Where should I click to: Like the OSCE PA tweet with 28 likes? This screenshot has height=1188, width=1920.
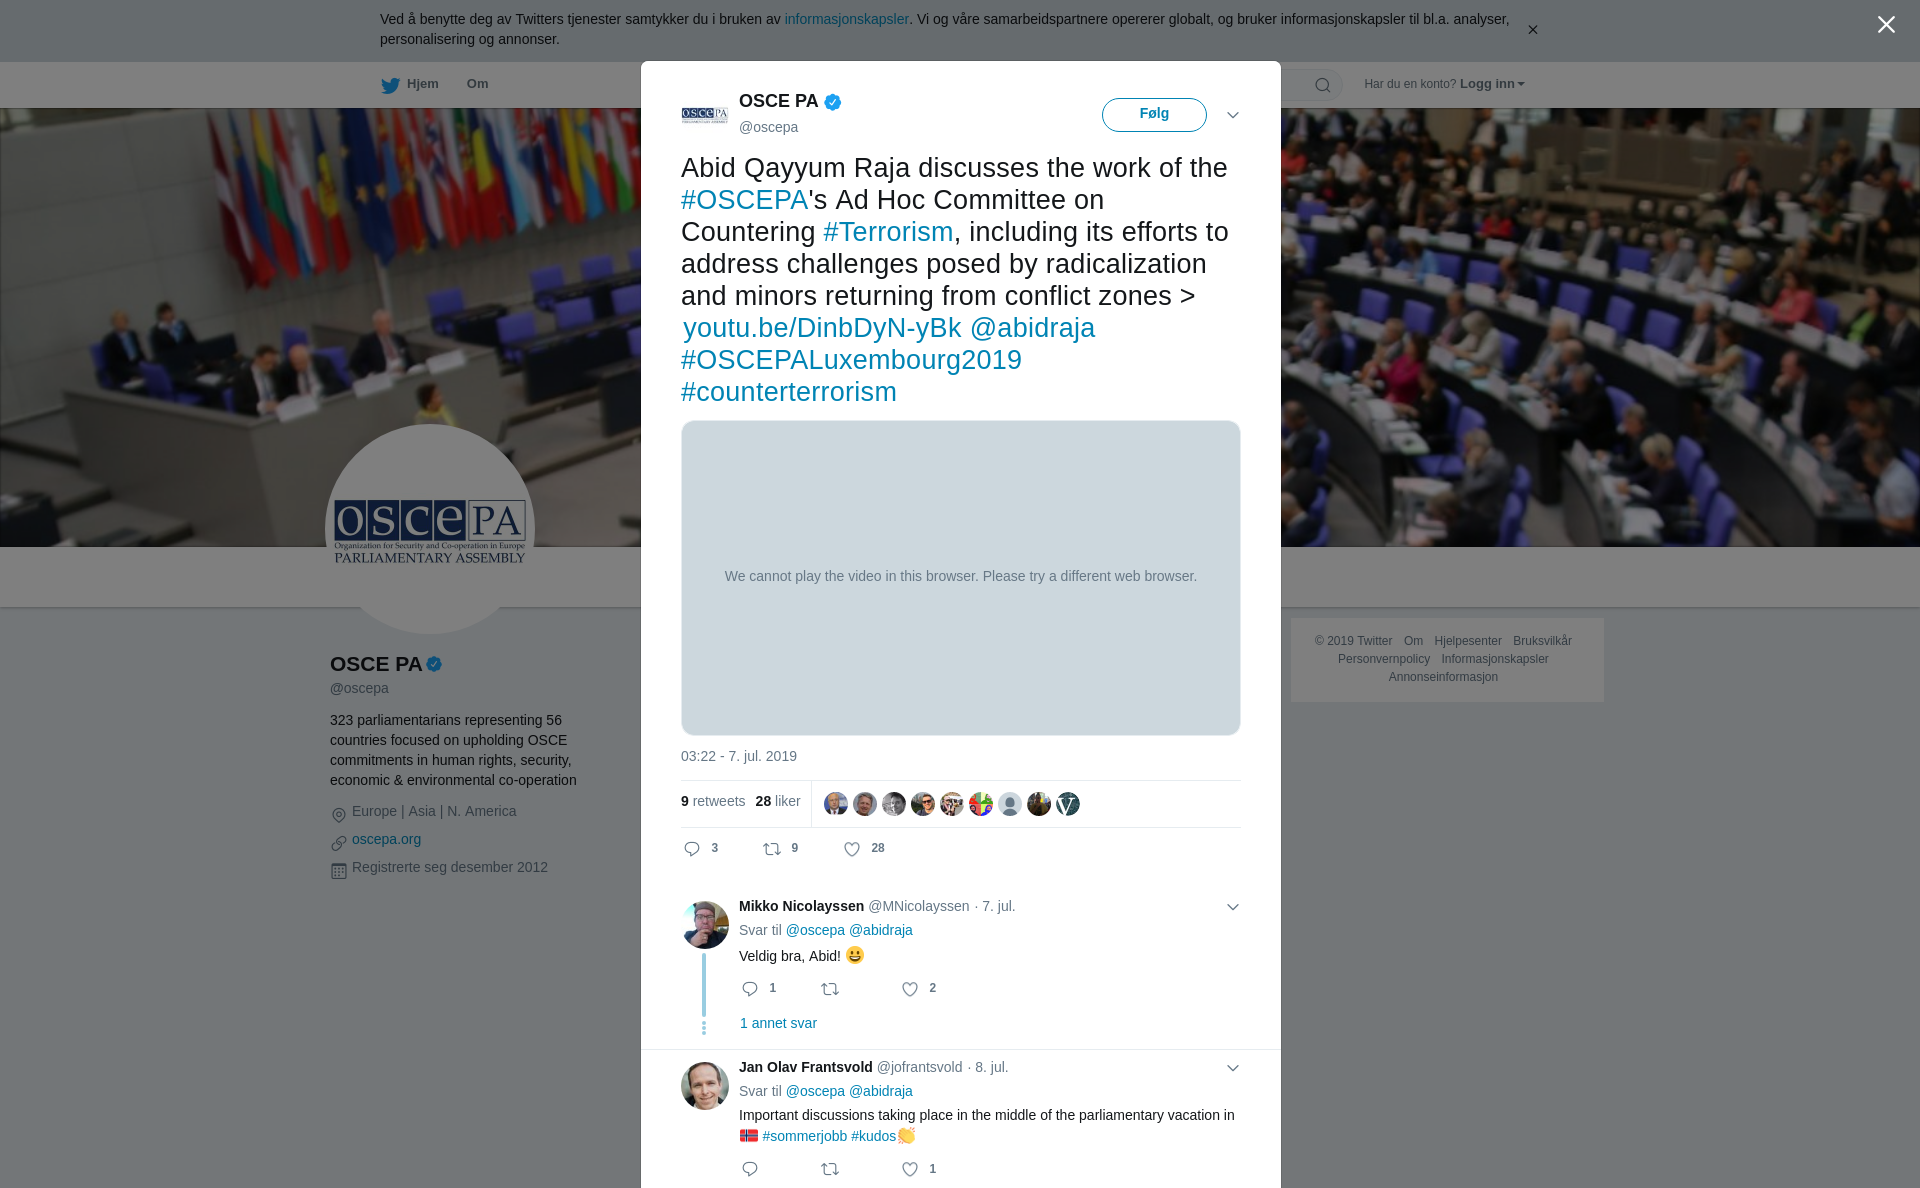[x=852, y=849]
